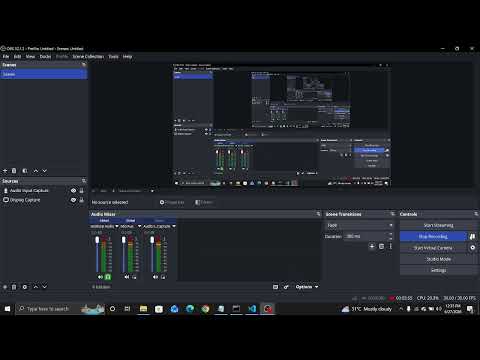Screen dimensions: 480x360
Task: Open the File menu
Action: tap(6, 56)
